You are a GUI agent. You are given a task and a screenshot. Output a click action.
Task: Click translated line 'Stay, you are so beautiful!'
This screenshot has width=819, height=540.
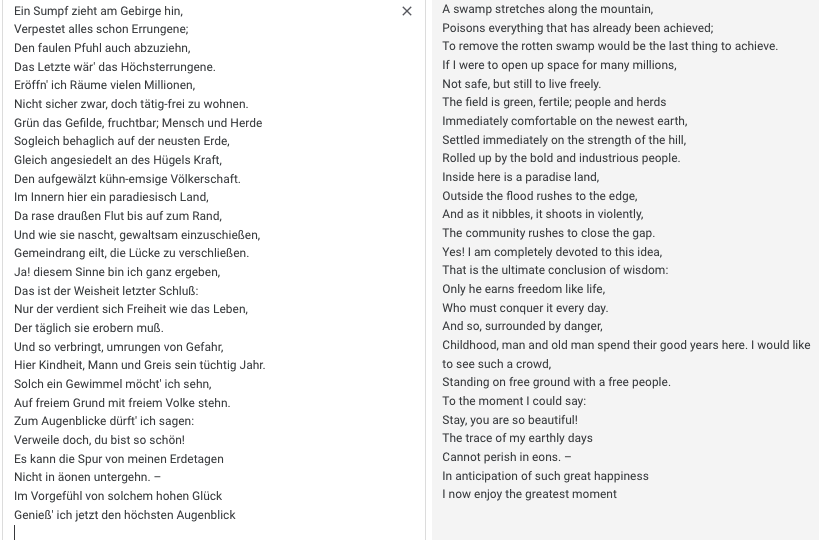coord(510,420)
